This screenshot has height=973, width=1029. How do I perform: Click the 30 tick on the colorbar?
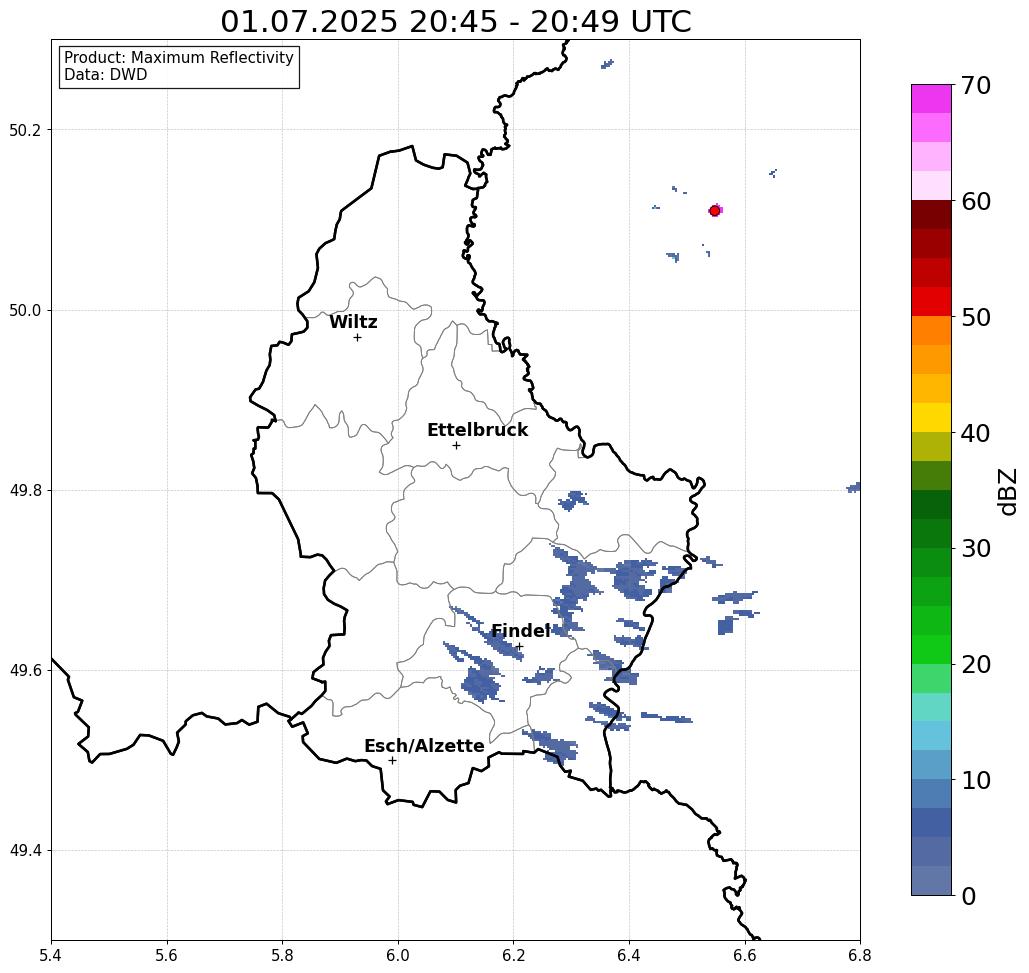(x=975, y=549)
